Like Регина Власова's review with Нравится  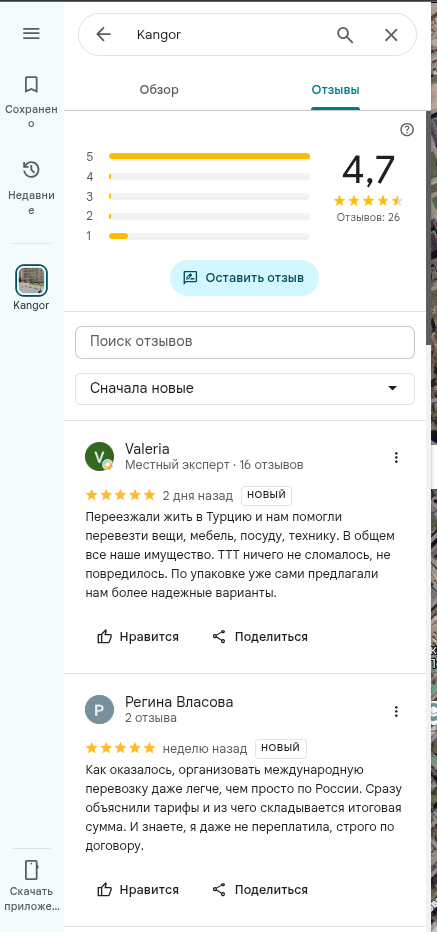[x=138, y=890]
